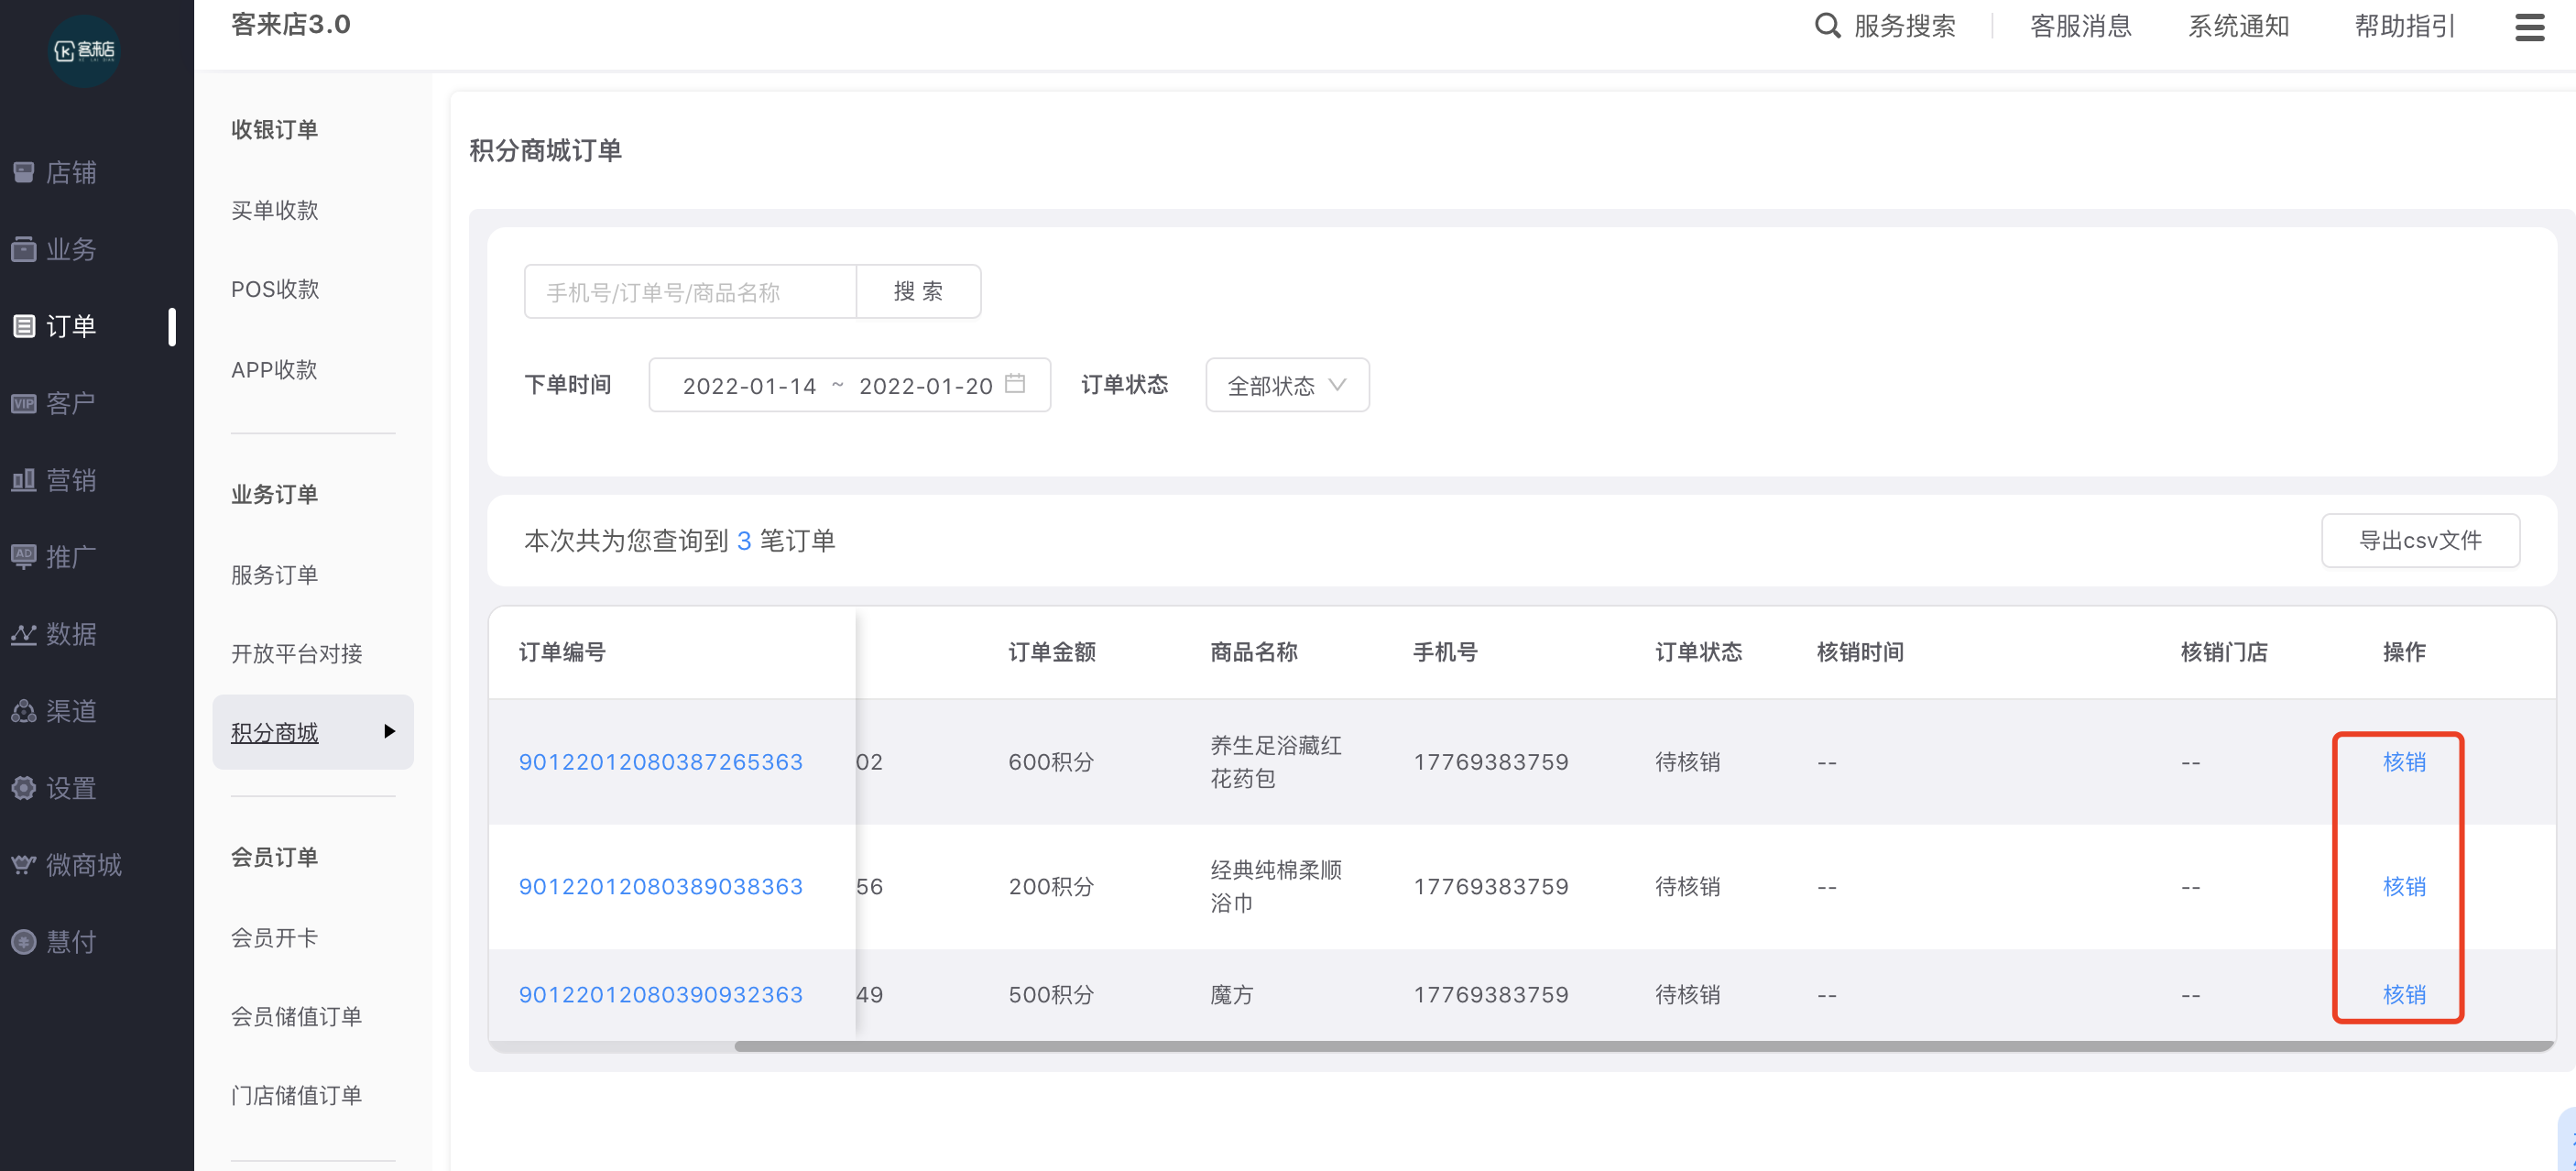
Task: Open the 推广 AD sidebar icon
Action: click(x=24, y=557)
